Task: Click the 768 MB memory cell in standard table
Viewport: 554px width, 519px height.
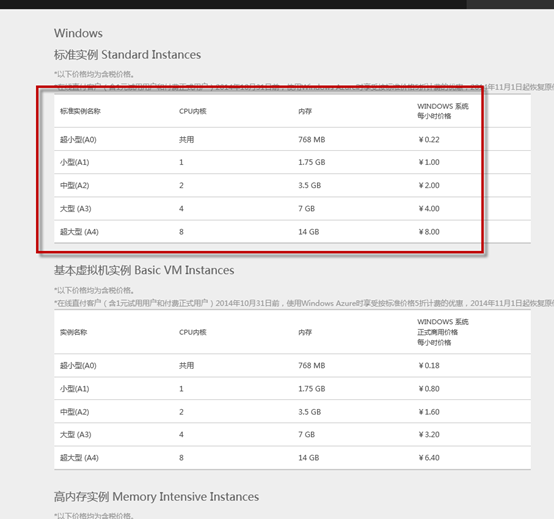Action: (x=311, y=140)
